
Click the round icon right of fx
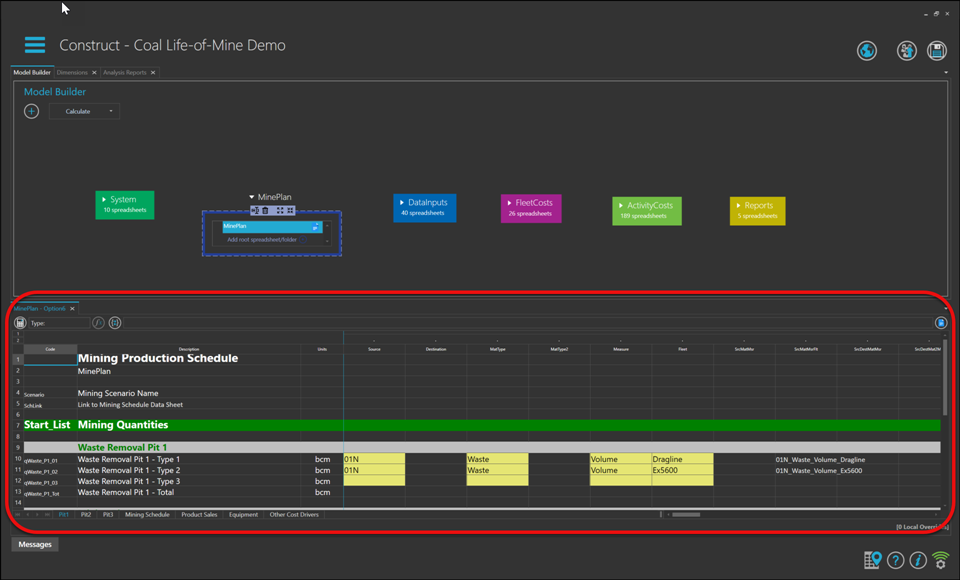[114, 323]
